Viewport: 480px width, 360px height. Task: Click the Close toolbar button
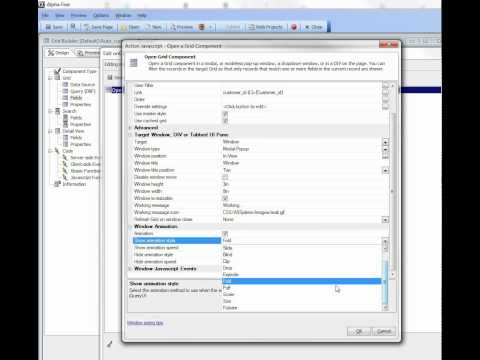[313, 27]
